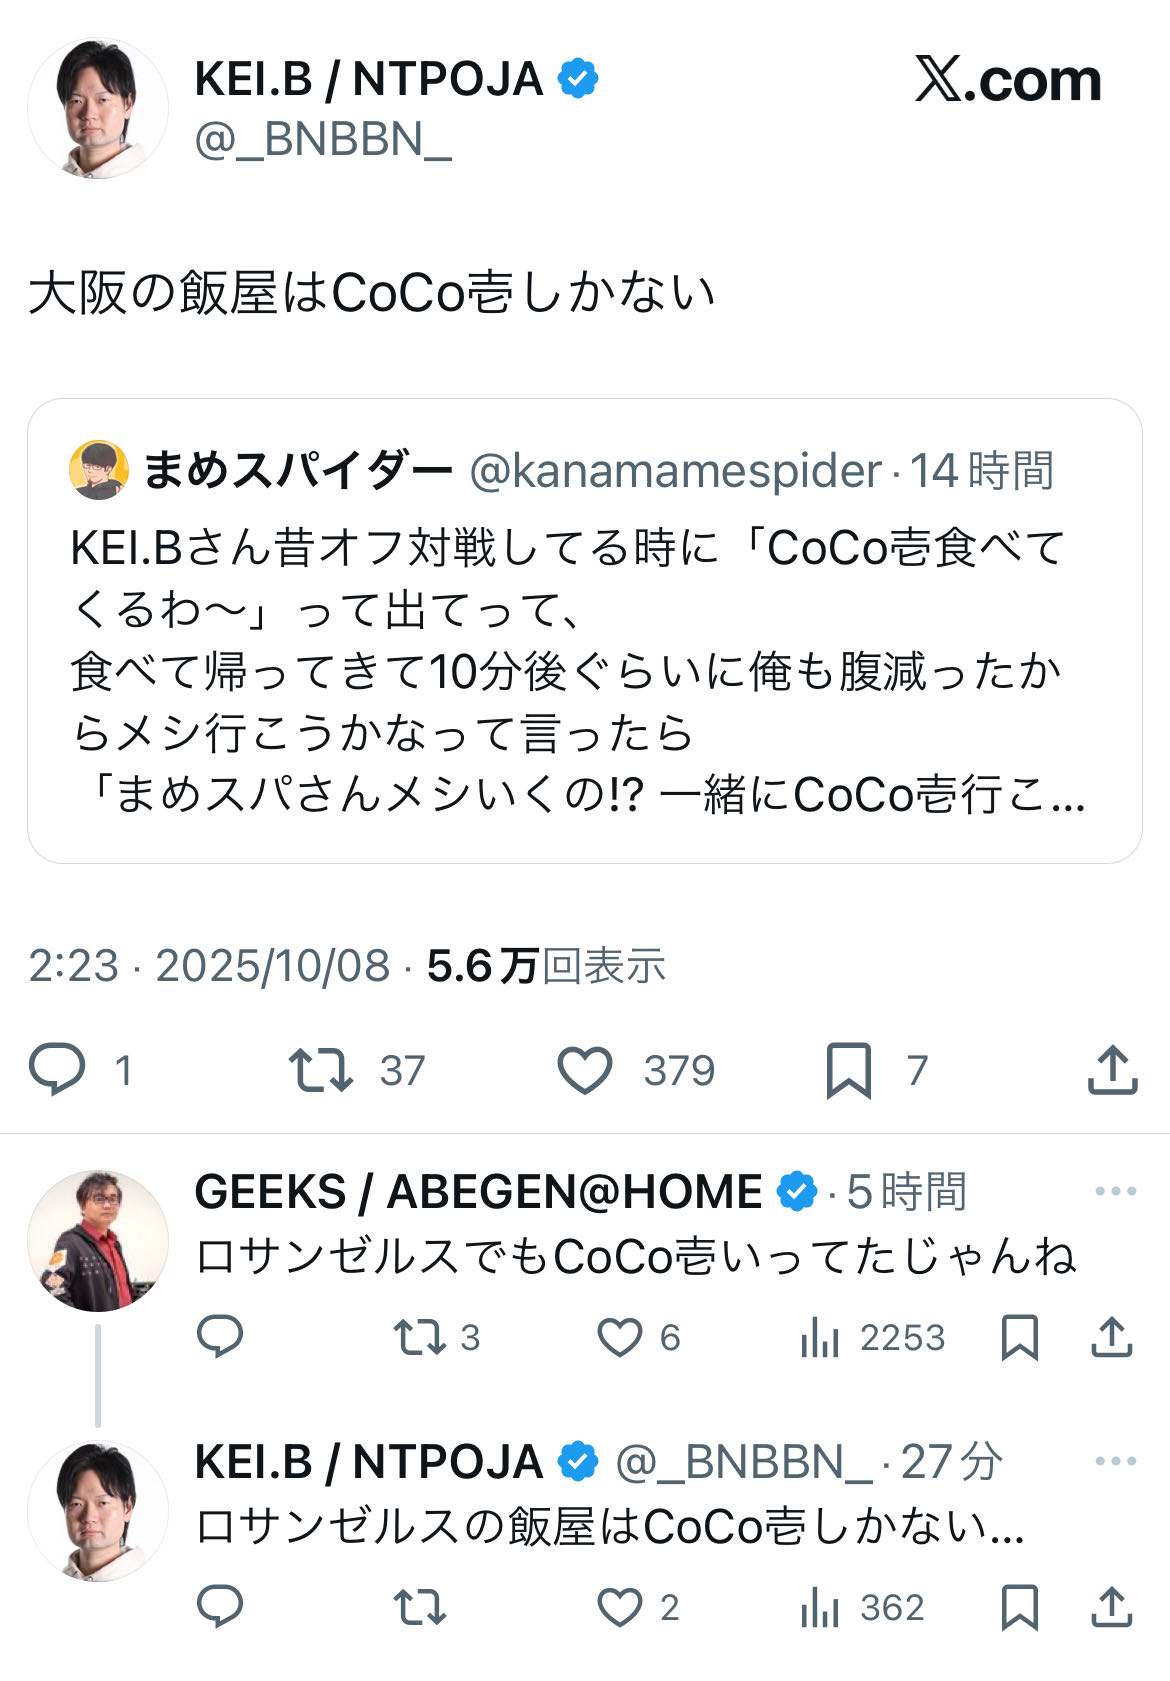The width and height of the screenshot is (1170, 1681).
Task: Repost the main post with 37 reposts
Action: tap(320, 1070)
